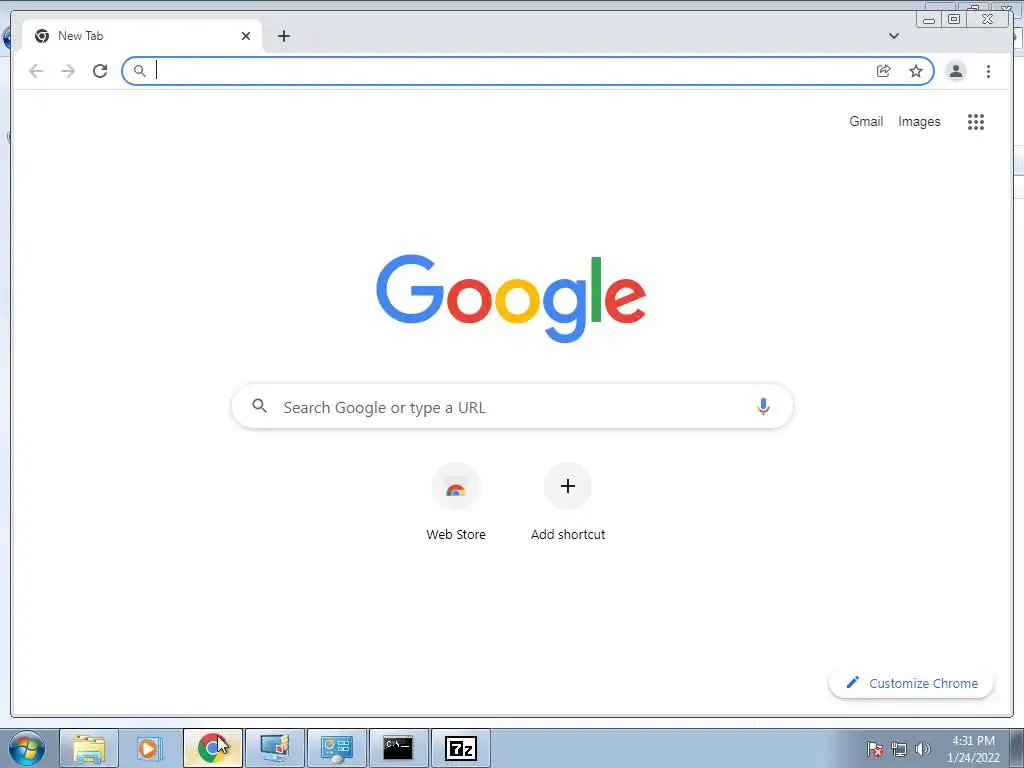Select the New Tab tab
1024x768 pixels.
pyautogui.click(x=142, y=36)
